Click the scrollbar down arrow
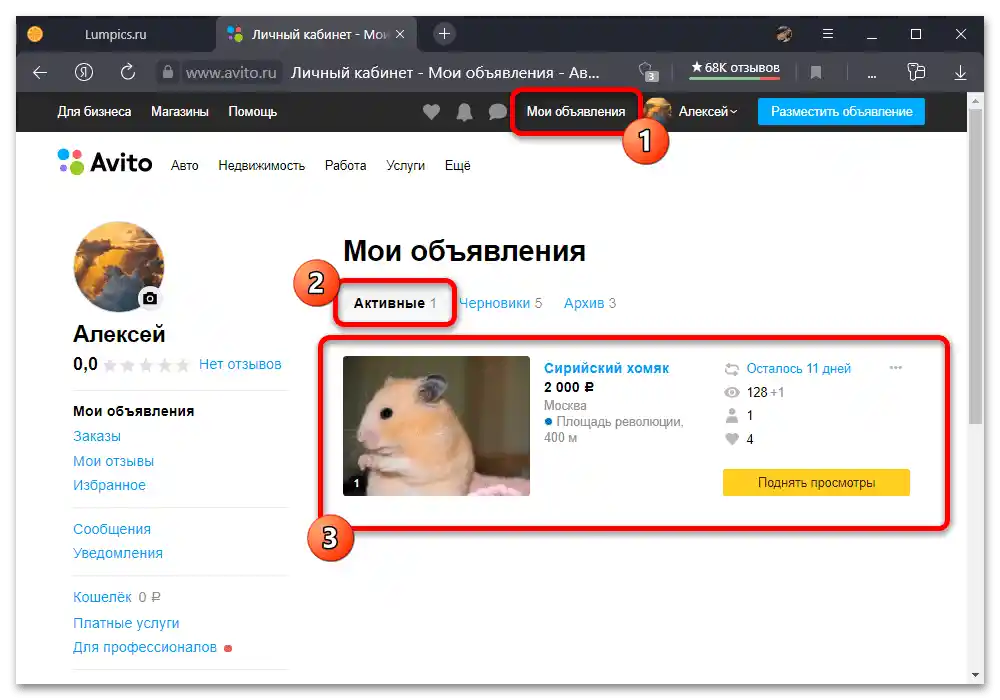Viewport: 1000px width, 700px height. coord(975,674)
